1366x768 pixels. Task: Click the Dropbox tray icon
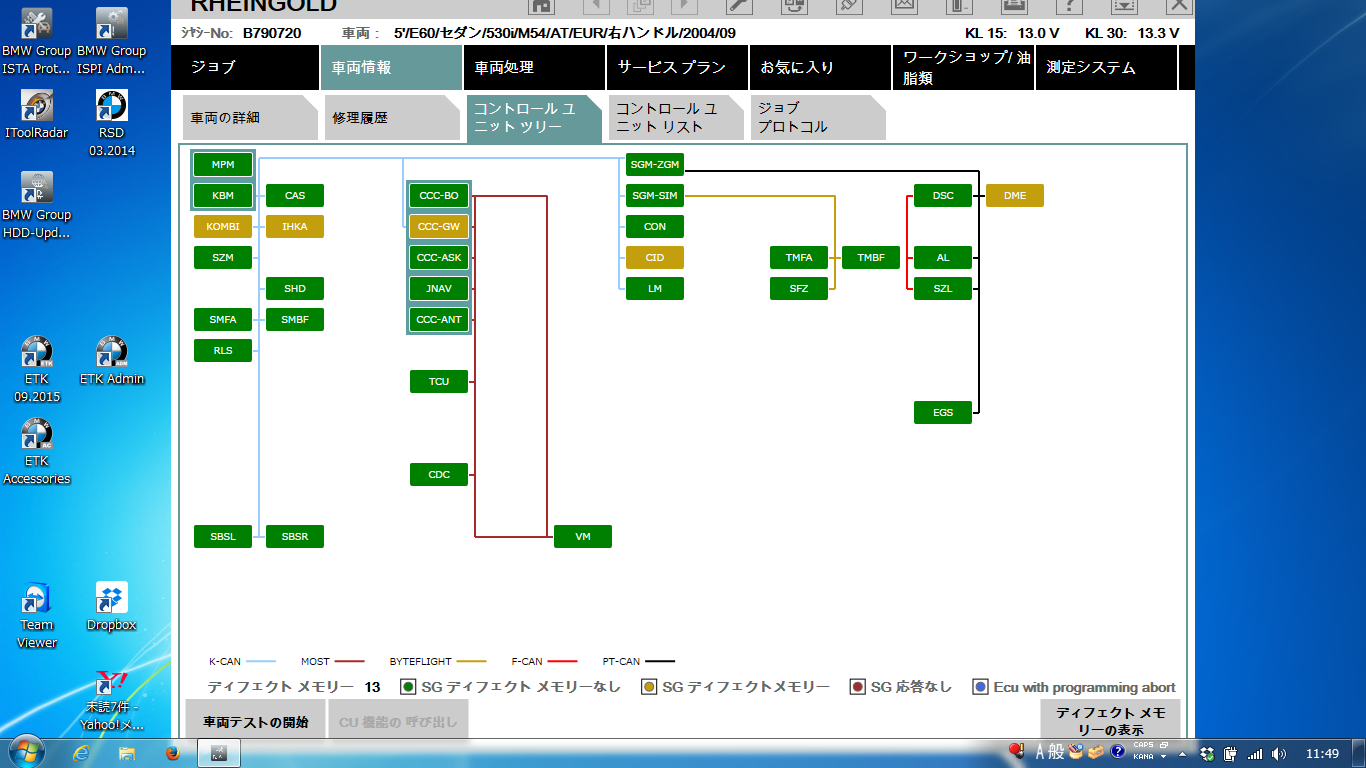(1207, 754)
